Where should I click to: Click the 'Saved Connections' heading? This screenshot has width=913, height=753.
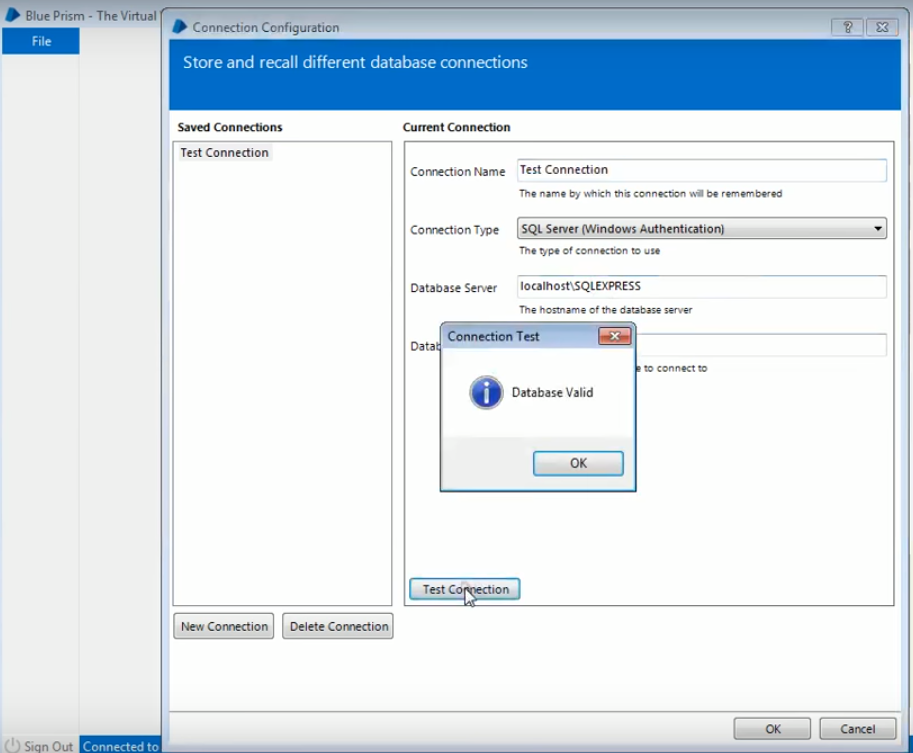point(229,127)
